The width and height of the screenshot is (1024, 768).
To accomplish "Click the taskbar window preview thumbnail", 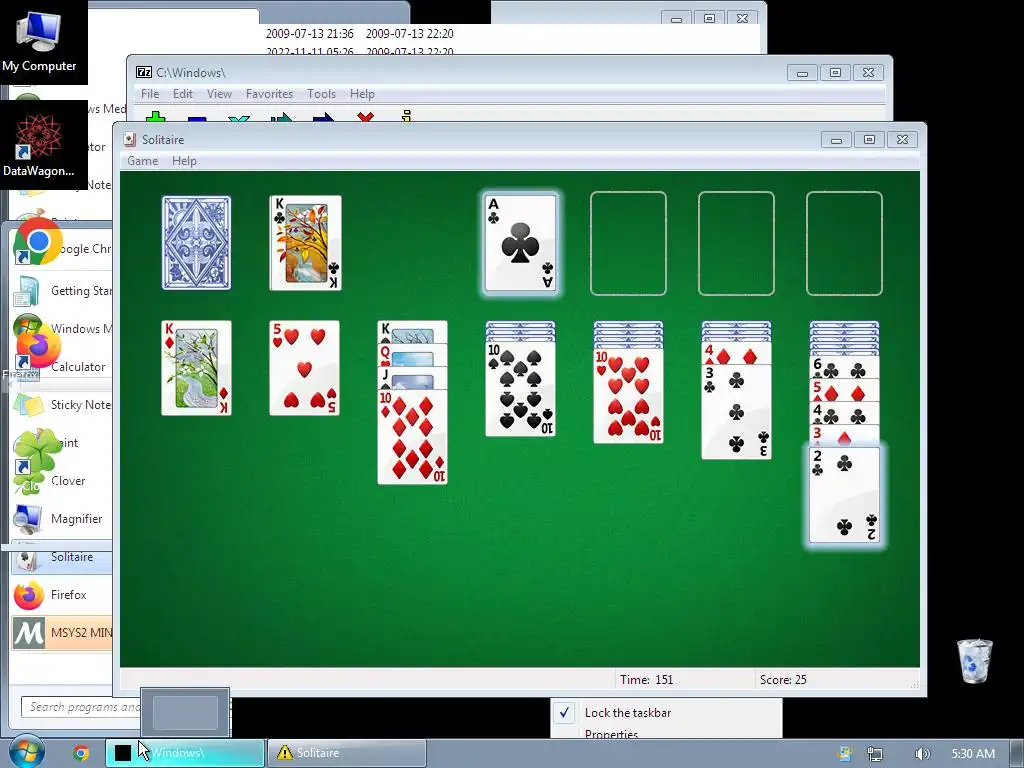I will pos(185,712).
